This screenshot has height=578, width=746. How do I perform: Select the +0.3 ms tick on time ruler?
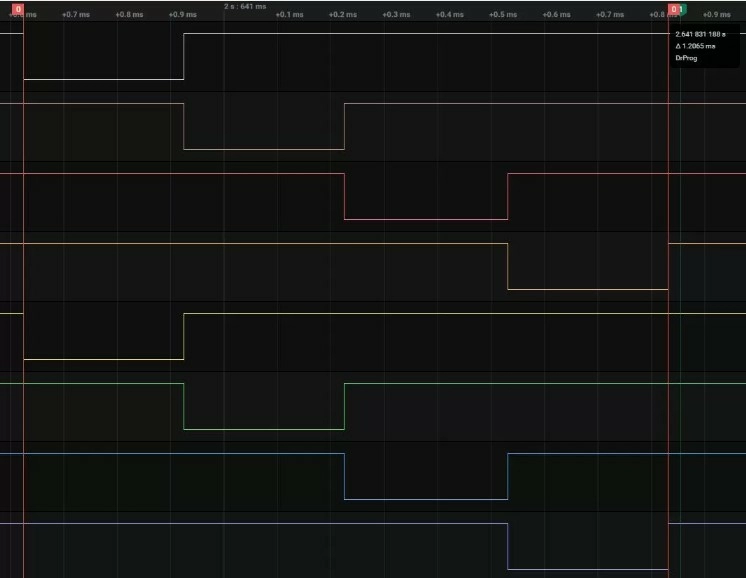click(397, 15)
